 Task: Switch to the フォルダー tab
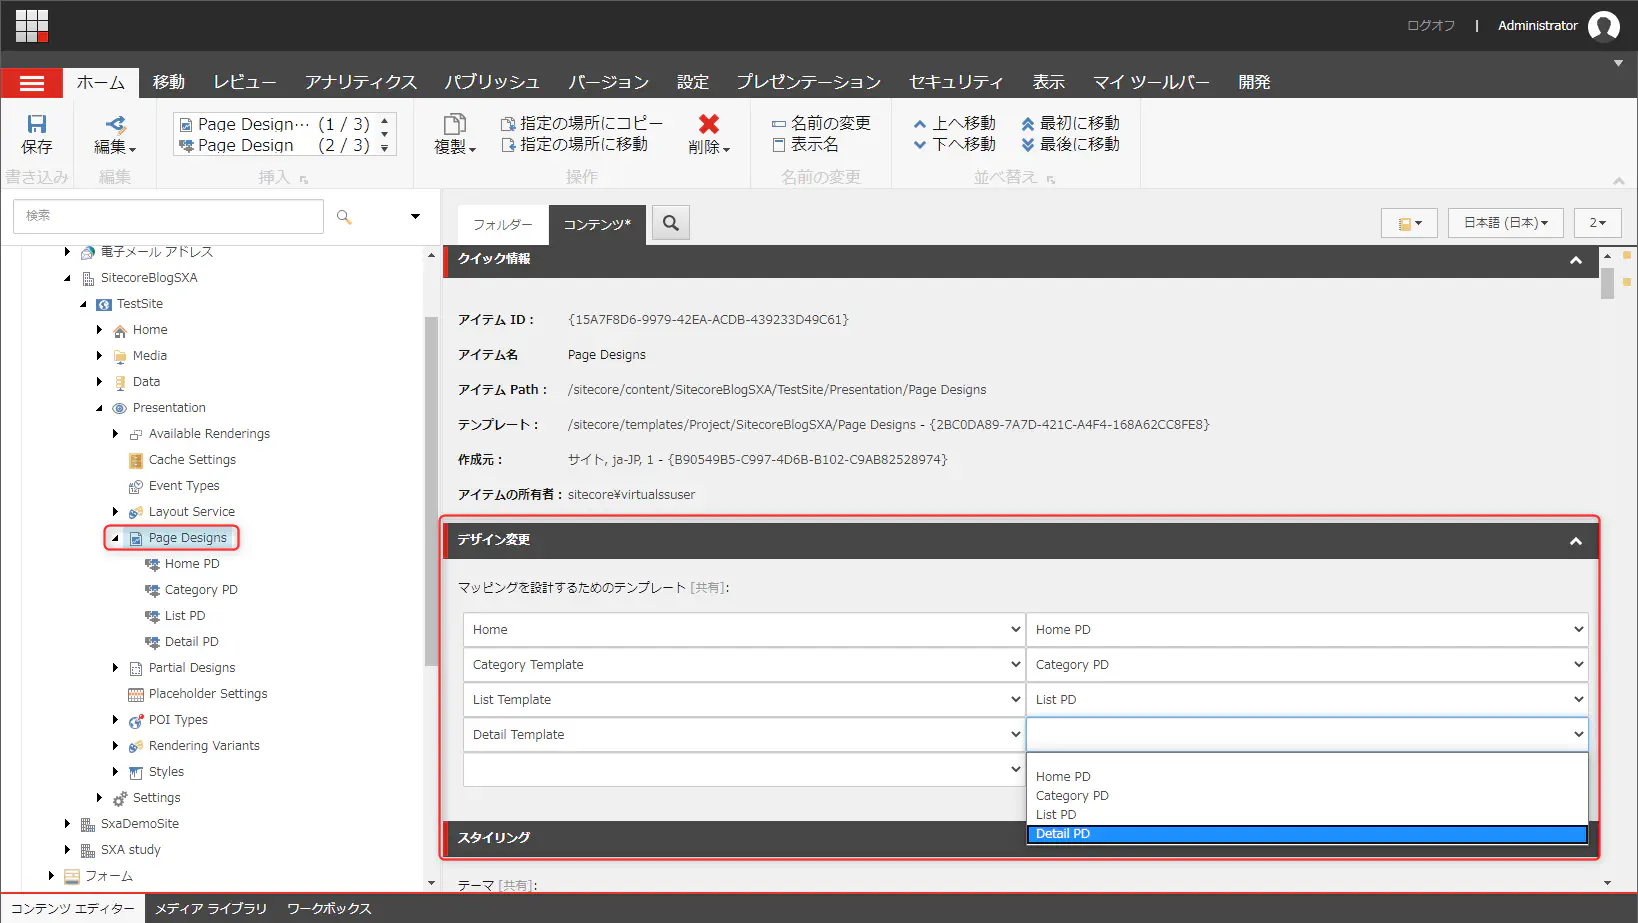(503, 225)
